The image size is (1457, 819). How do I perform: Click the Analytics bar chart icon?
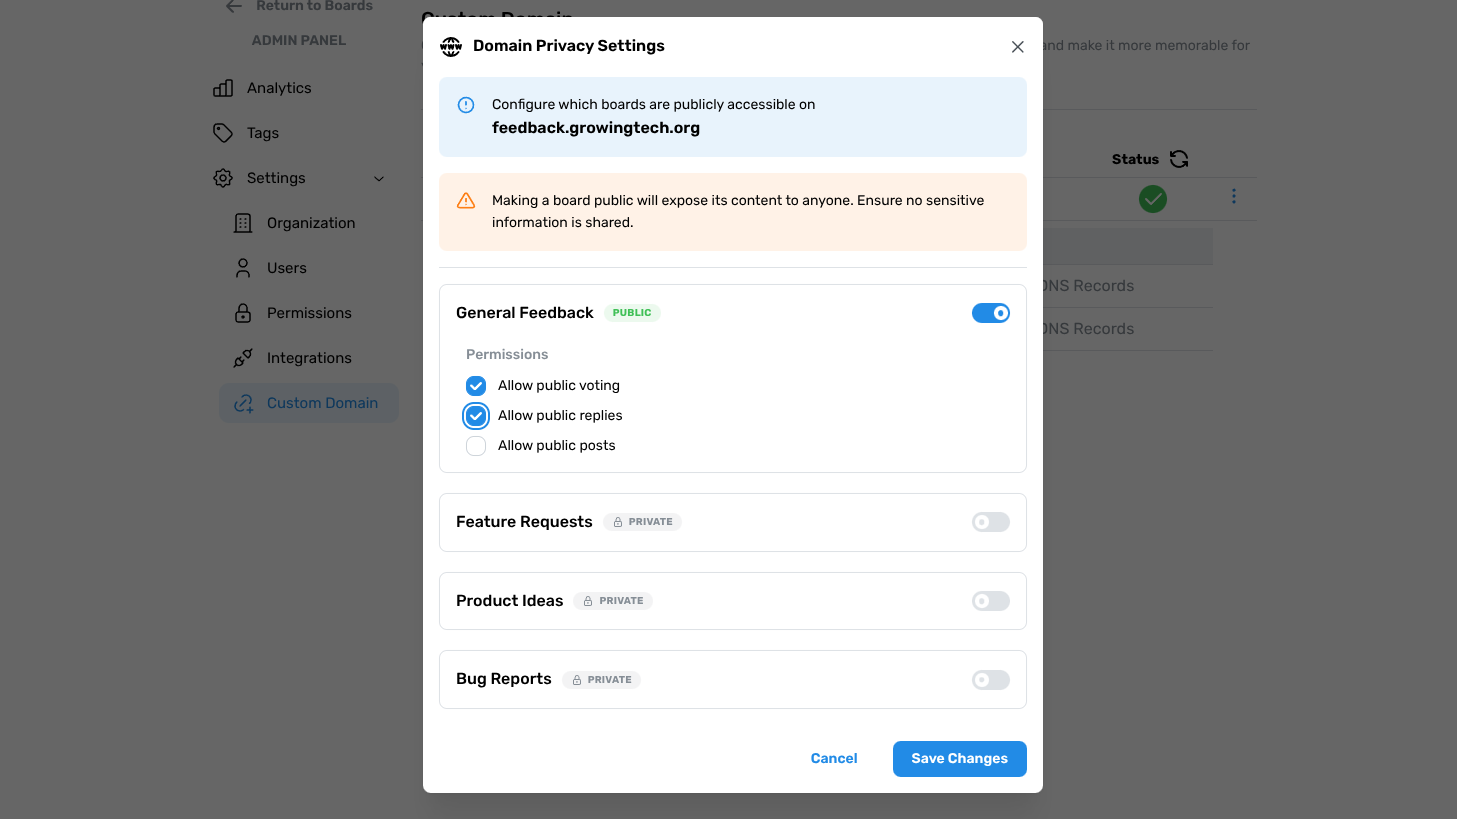(x=223, y=88)
